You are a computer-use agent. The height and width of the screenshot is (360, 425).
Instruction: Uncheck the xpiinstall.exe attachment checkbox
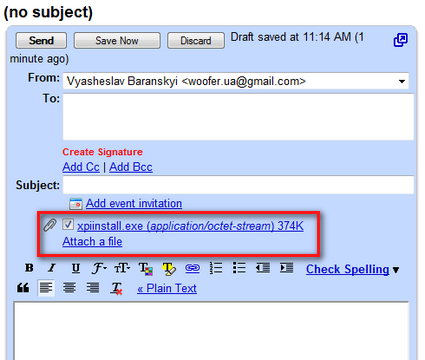pyautogui.click(x=68, y=224)
